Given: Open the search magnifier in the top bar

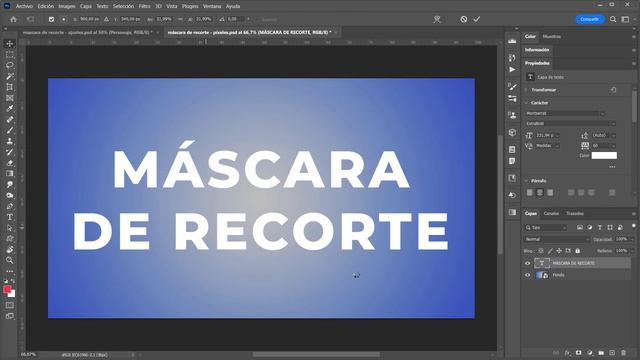Looking at the screenshot, I should [x=613, y=19].
